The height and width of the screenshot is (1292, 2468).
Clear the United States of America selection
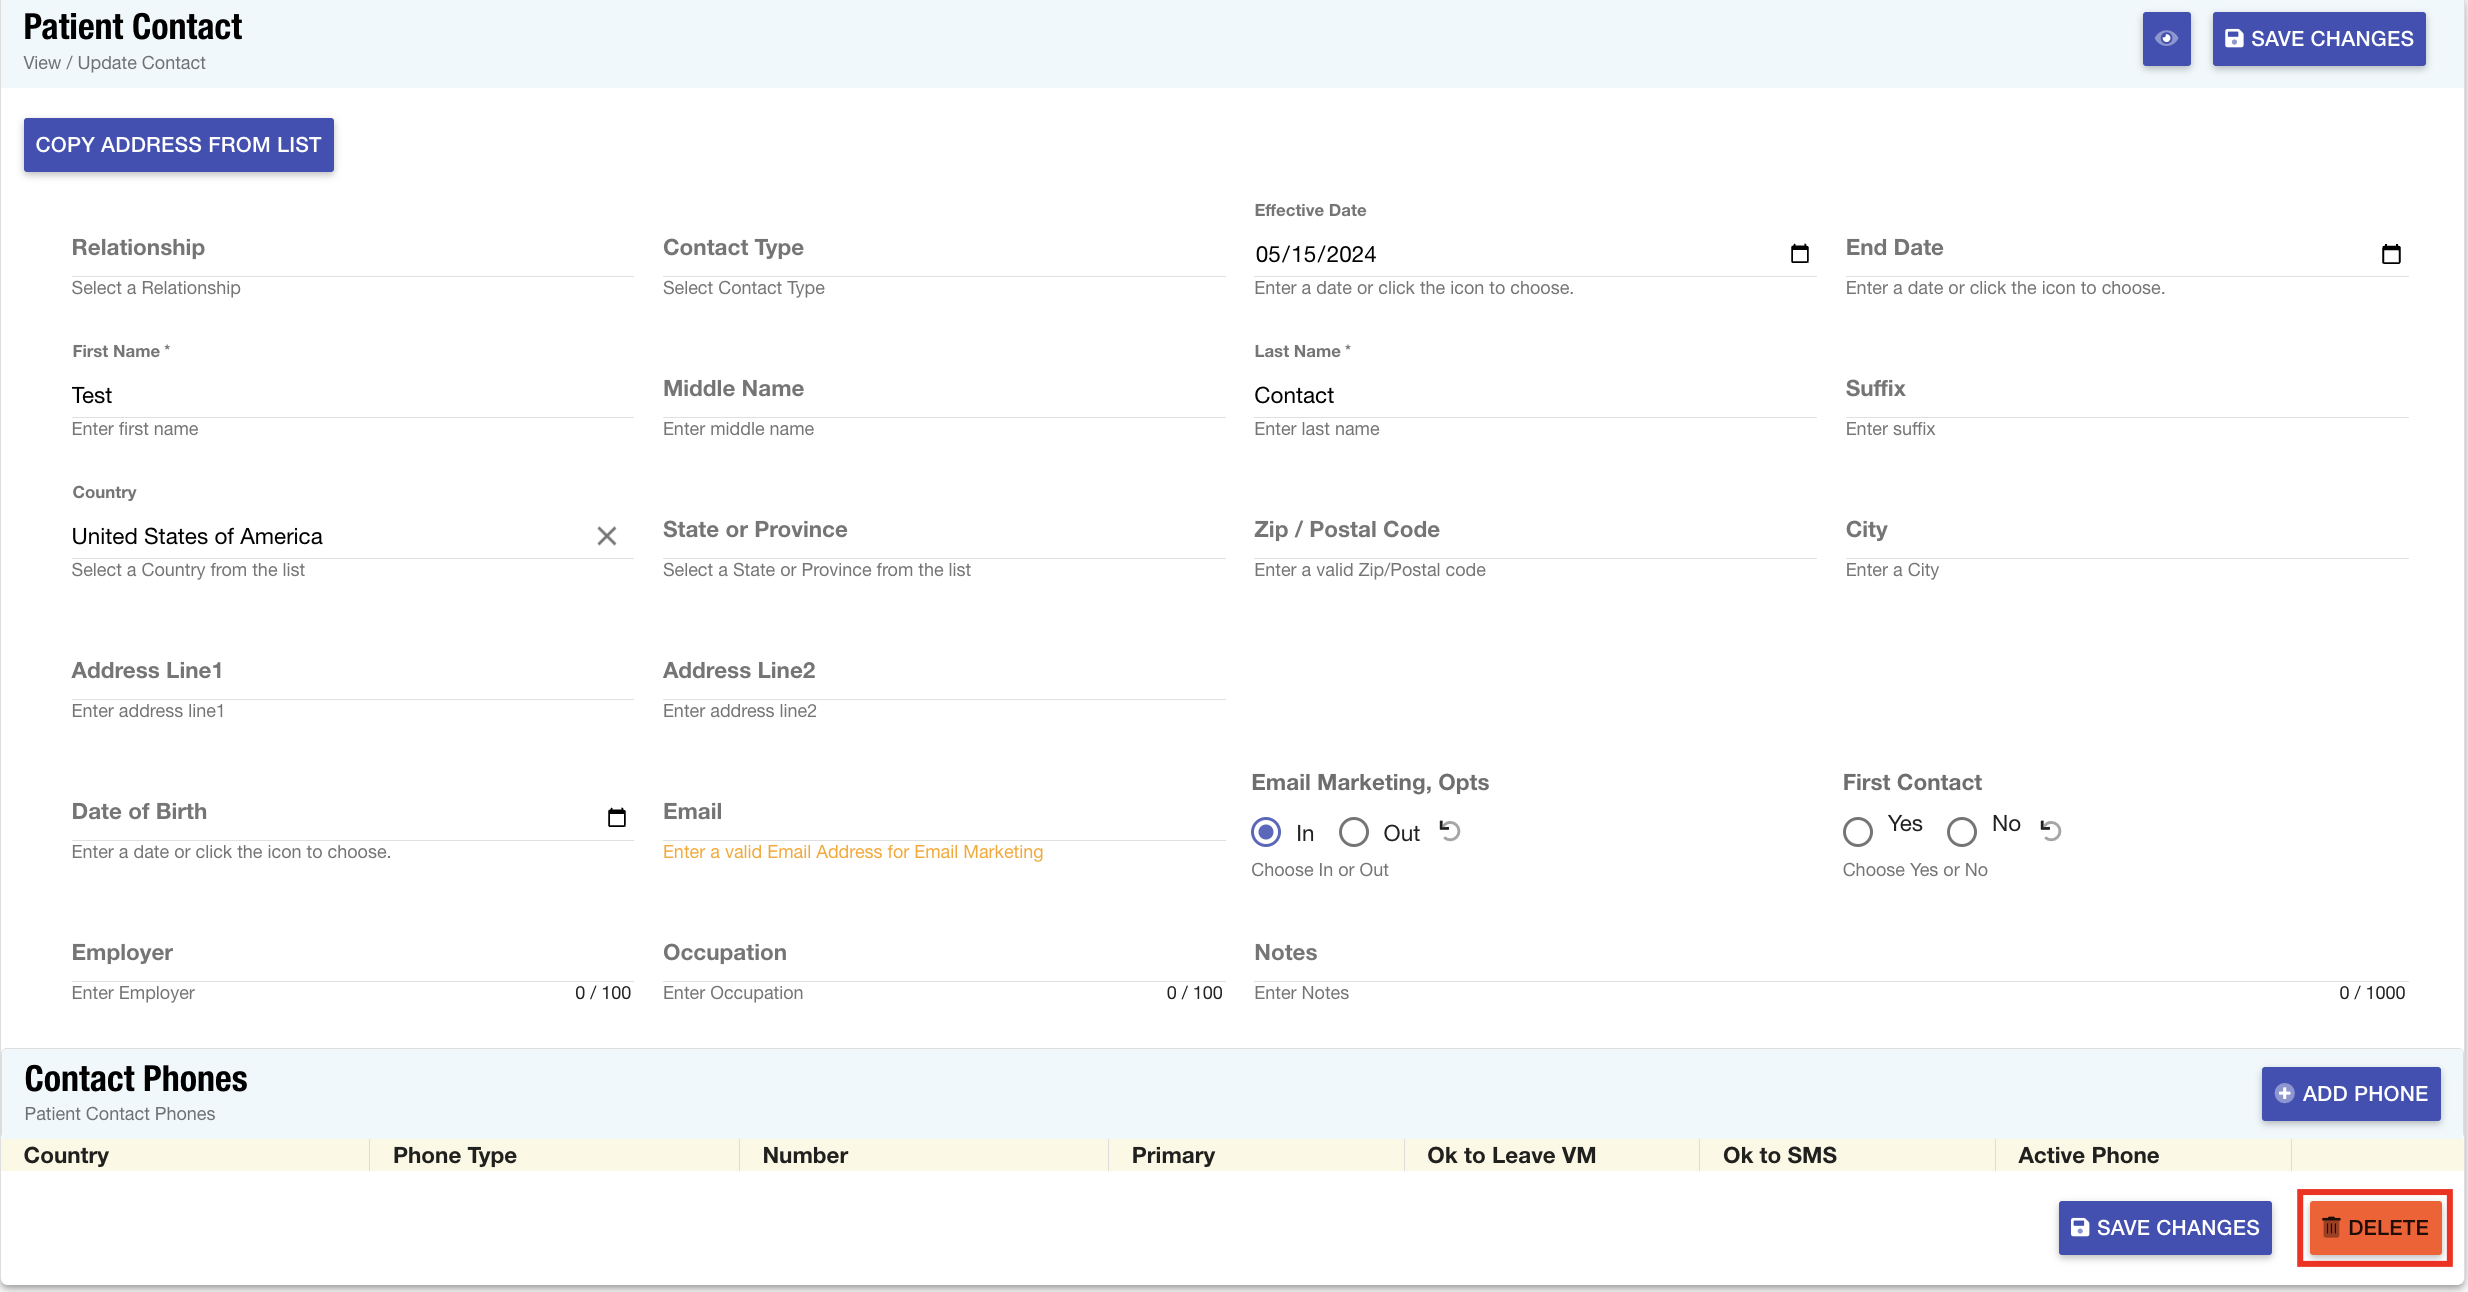(606, 536)
